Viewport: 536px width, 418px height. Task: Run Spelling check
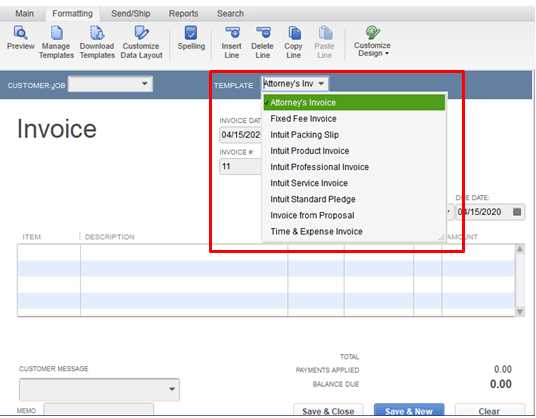pyautogui.click(x=191, y=38)
